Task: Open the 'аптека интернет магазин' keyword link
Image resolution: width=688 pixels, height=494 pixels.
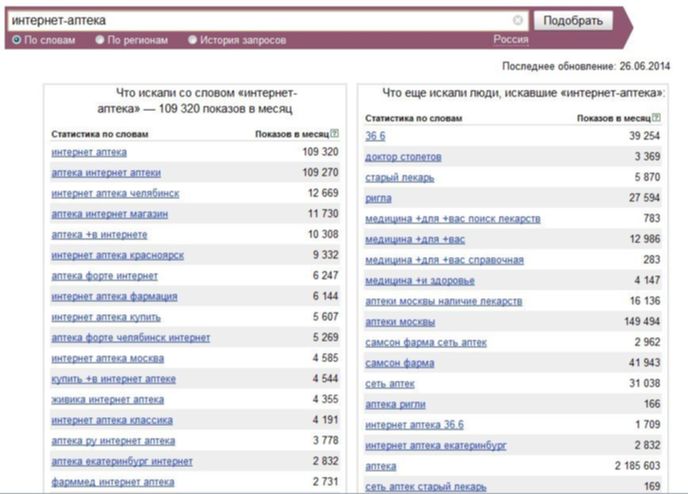Action: point(110,214)
